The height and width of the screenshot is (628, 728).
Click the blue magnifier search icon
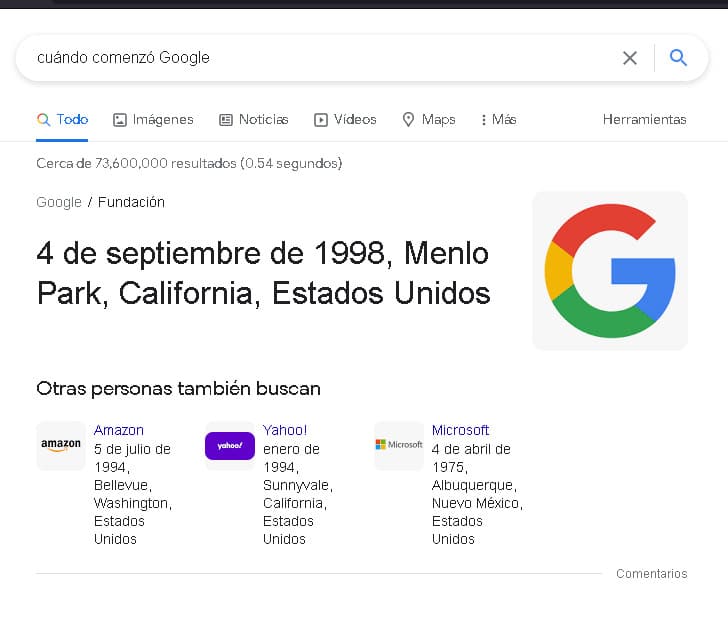(678, 58)
